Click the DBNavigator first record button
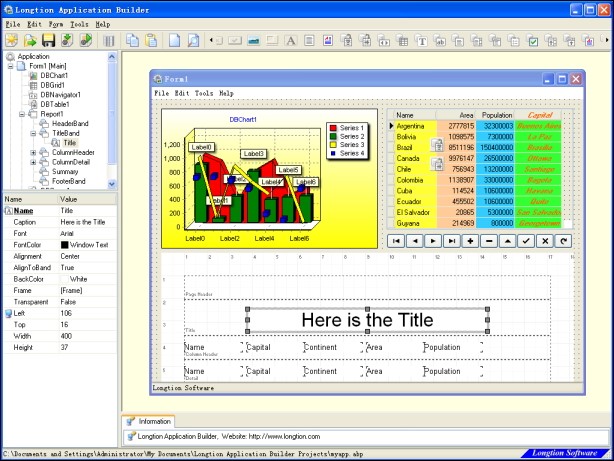 [396, 241]
